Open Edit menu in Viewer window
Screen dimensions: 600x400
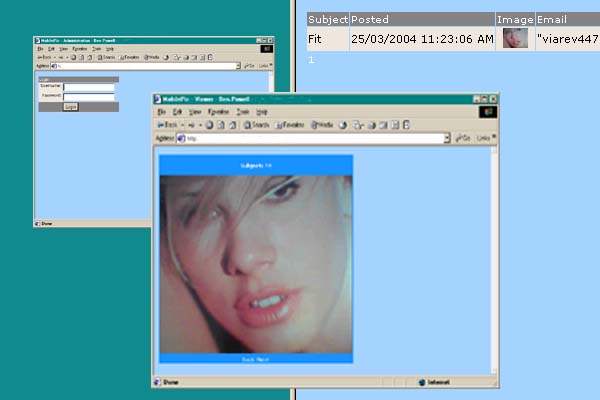[x=177, y=112]
